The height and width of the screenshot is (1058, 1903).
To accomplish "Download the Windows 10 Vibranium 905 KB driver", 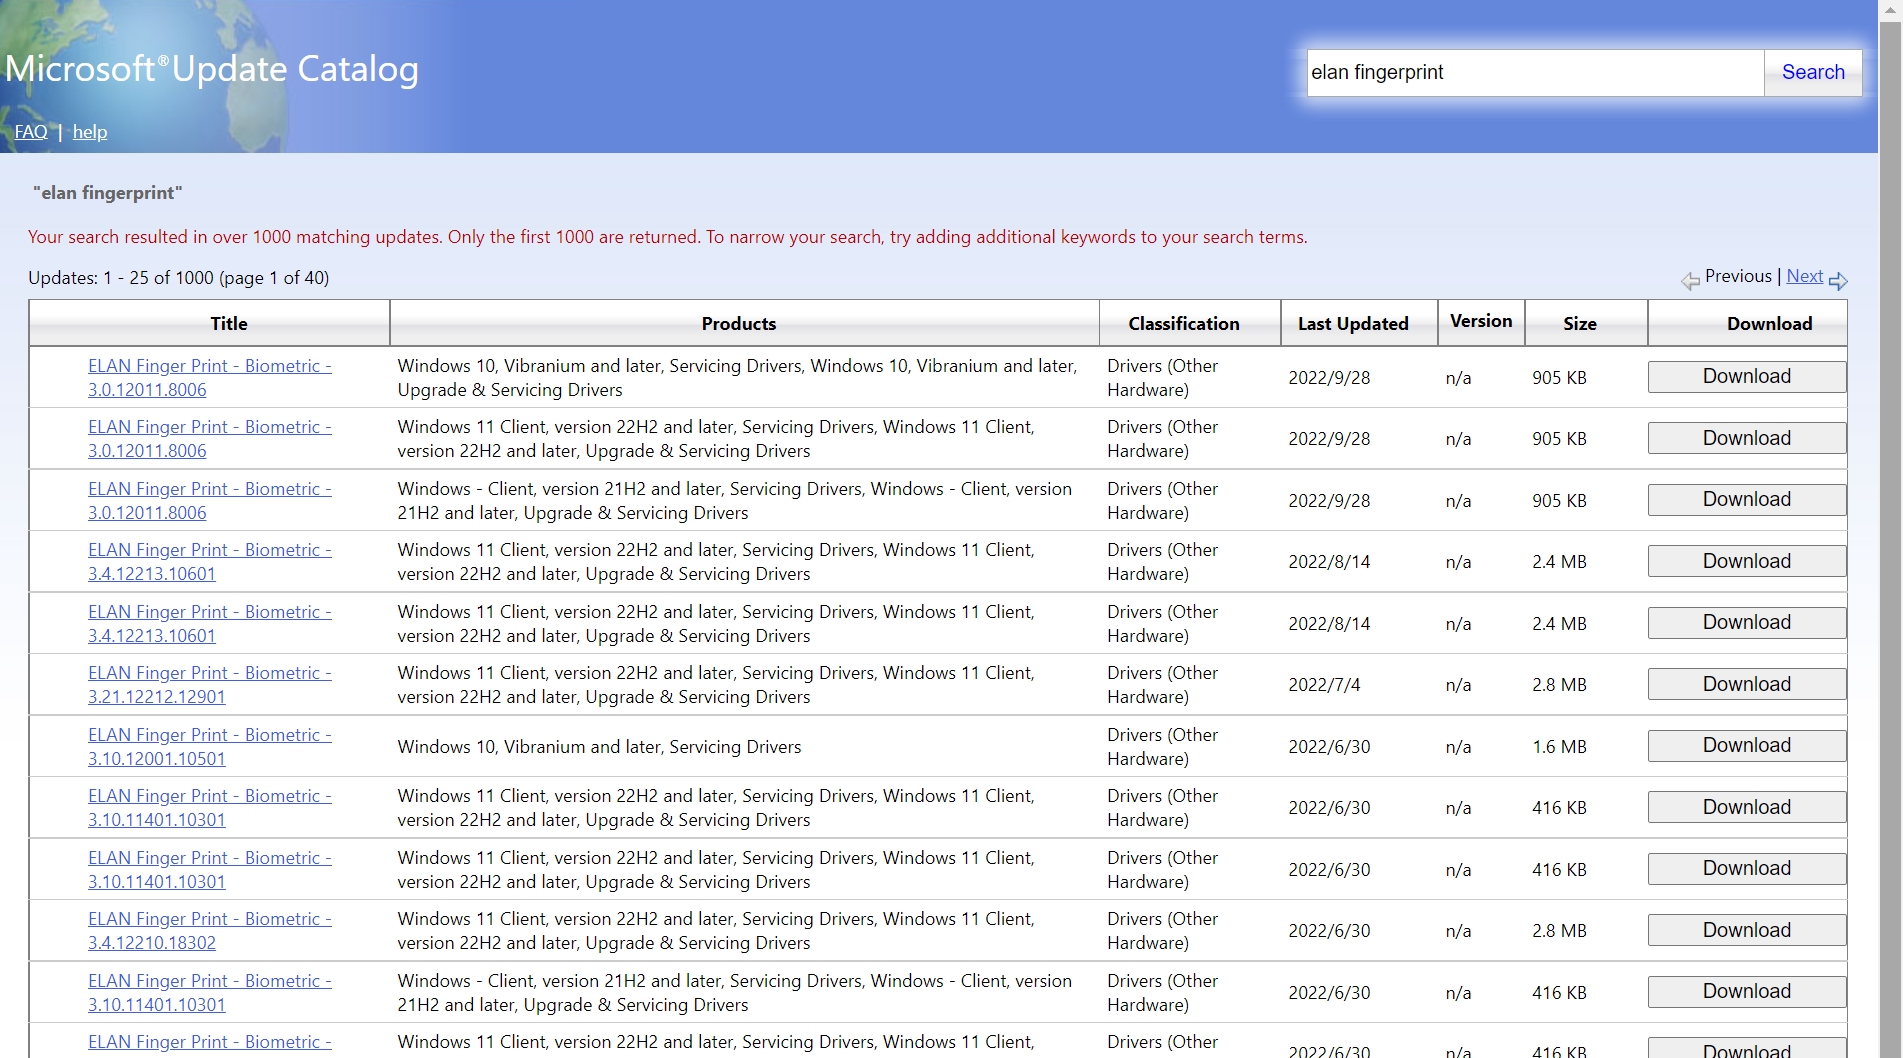I will click(x=1746, y=377).
